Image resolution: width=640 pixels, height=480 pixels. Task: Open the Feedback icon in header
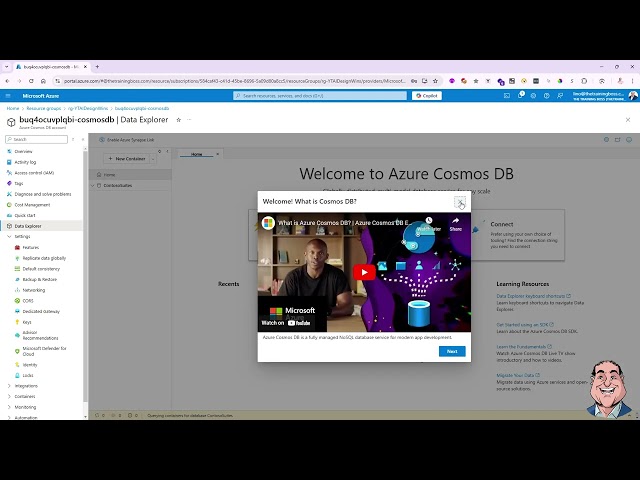tap(560, 96)
